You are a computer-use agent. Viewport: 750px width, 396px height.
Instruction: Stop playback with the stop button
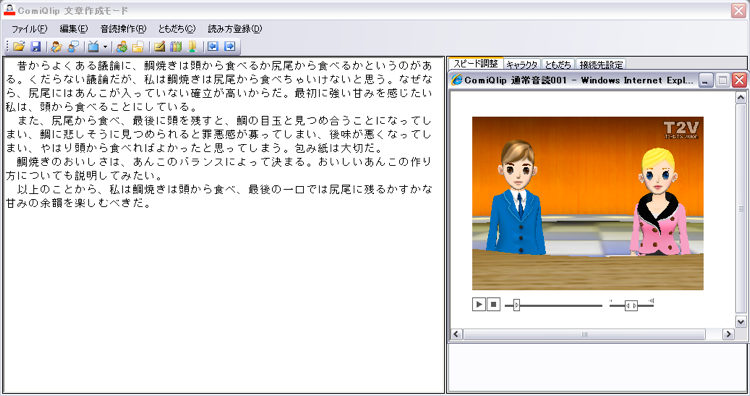coord(494,304)
